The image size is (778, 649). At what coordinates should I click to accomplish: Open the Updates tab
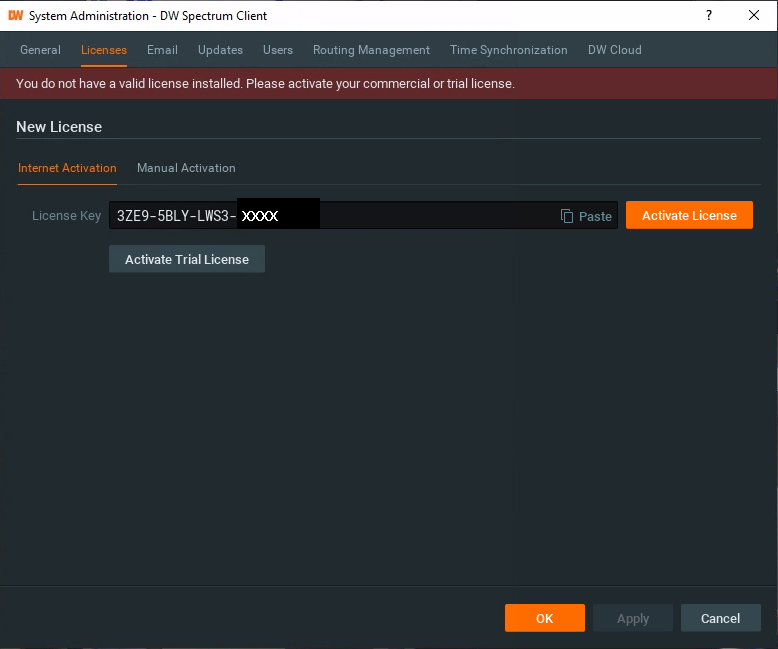tap(220, 50)
